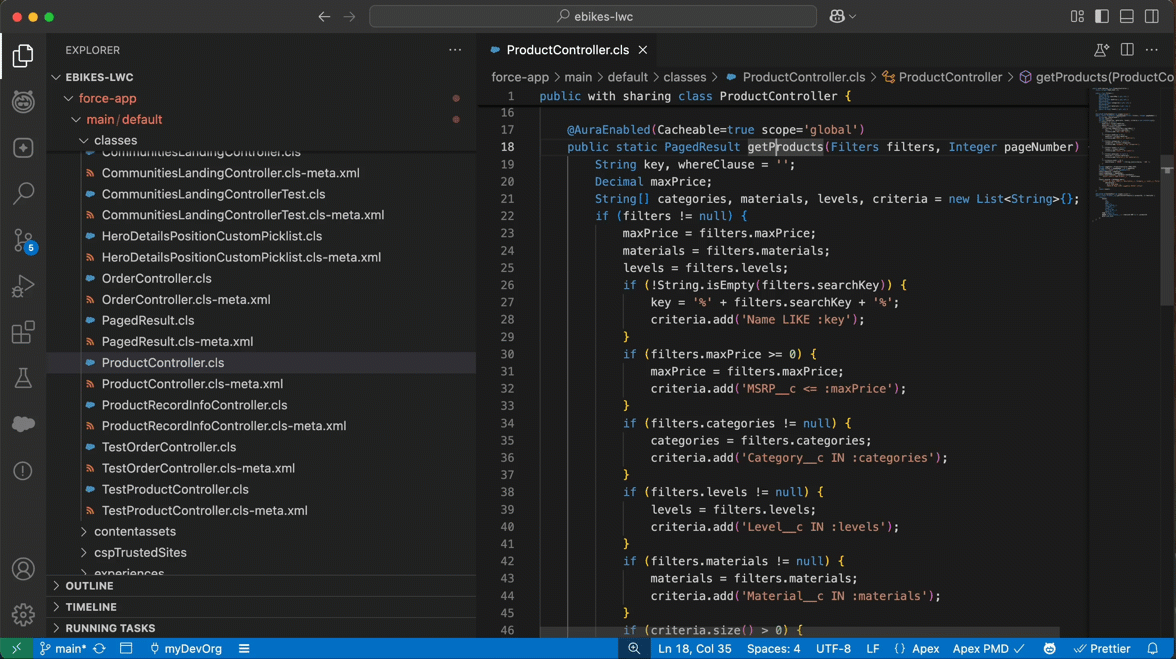Toggle the bottom panel
The width and height of the screenshot is (1176, 659).
[x=1126, y=16]
